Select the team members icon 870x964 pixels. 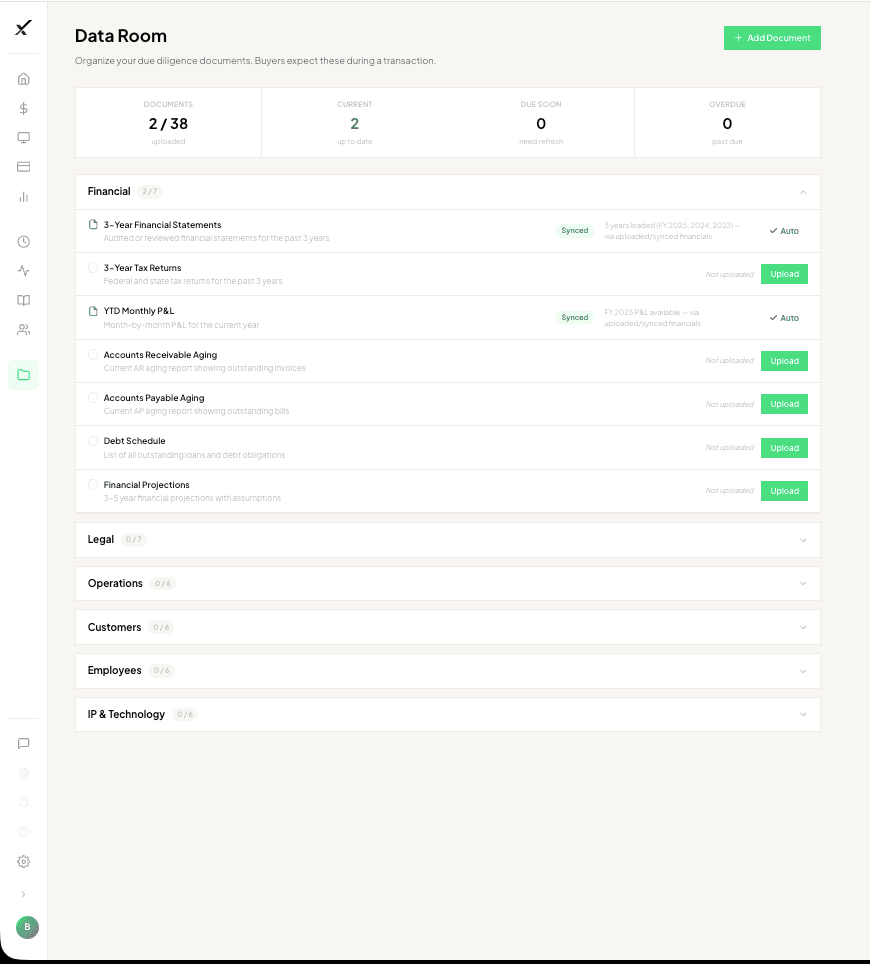(23, 330)
